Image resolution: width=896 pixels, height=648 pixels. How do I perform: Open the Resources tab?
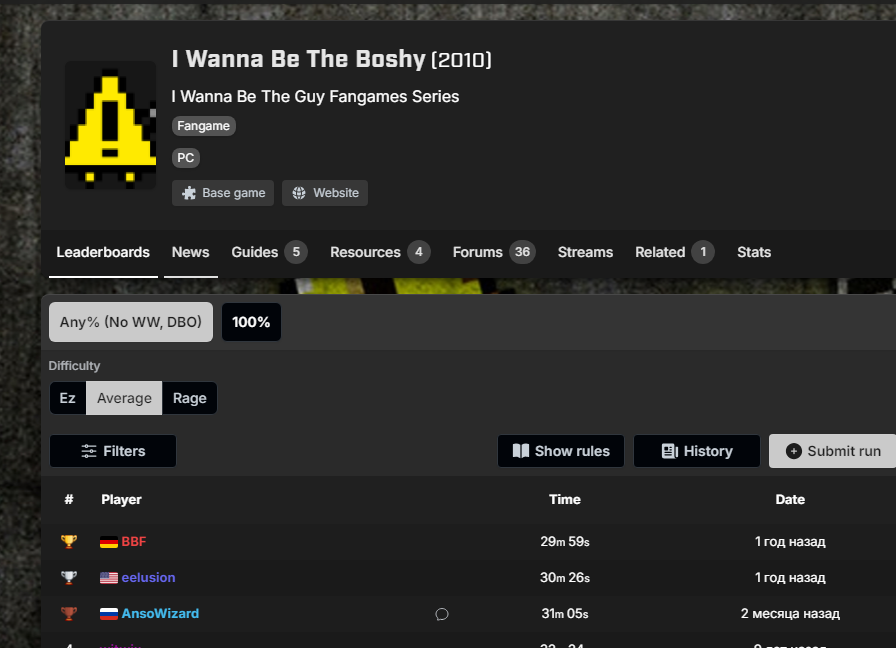coord(380,252)
